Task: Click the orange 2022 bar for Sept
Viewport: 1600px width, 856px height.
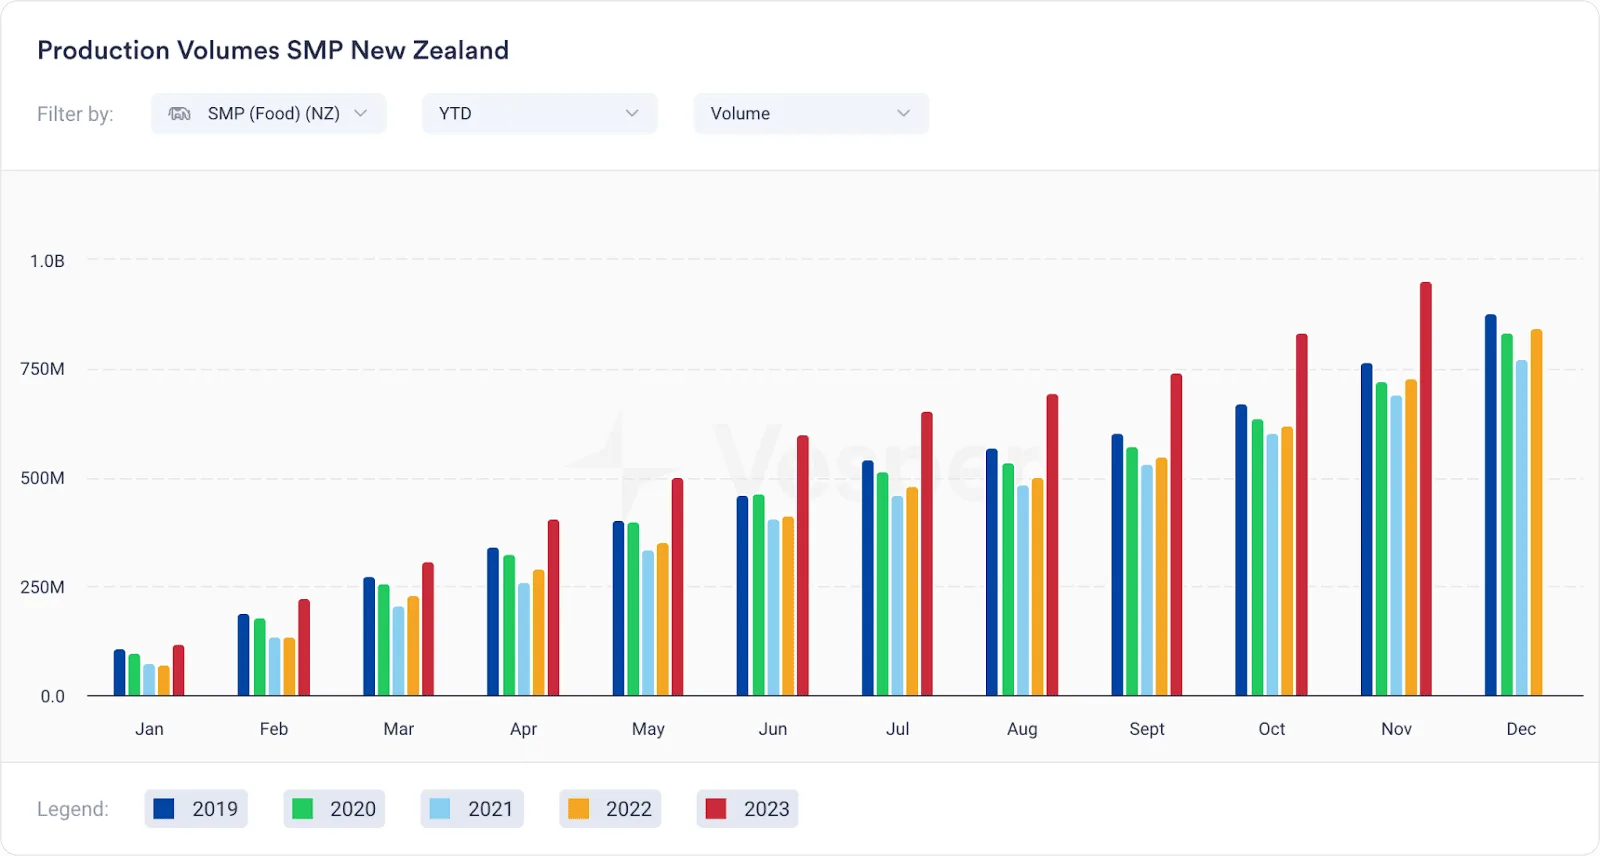Action: click(x=1162, y=576)
